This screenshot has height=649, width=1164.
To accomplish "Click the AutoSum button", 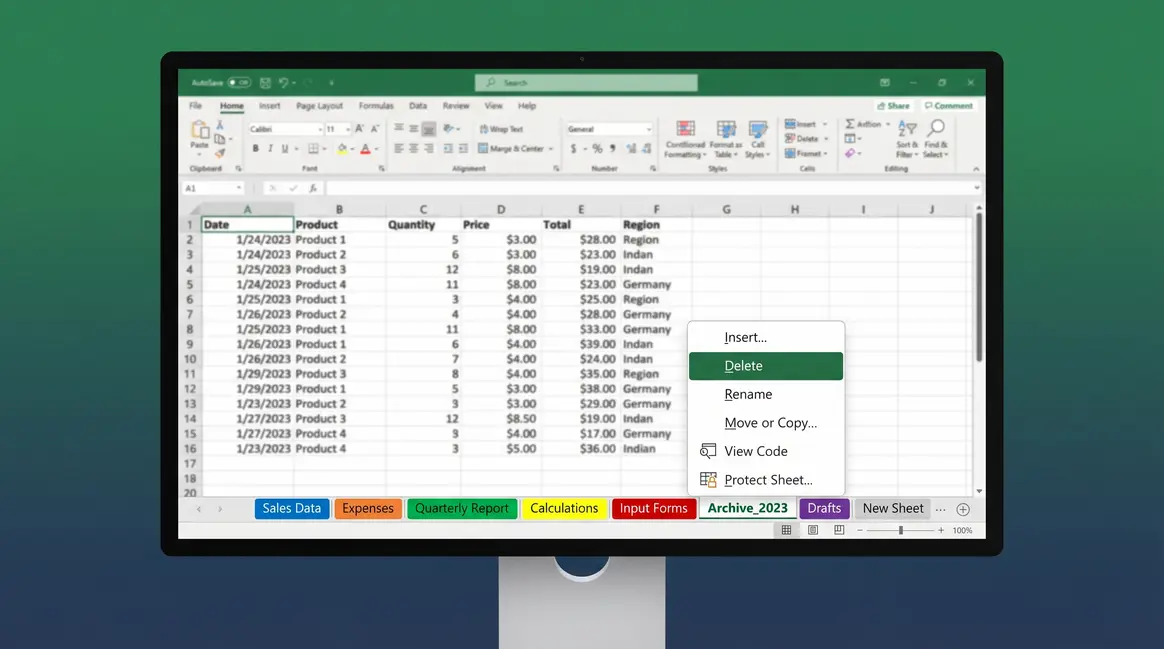I will pos(861,124).
